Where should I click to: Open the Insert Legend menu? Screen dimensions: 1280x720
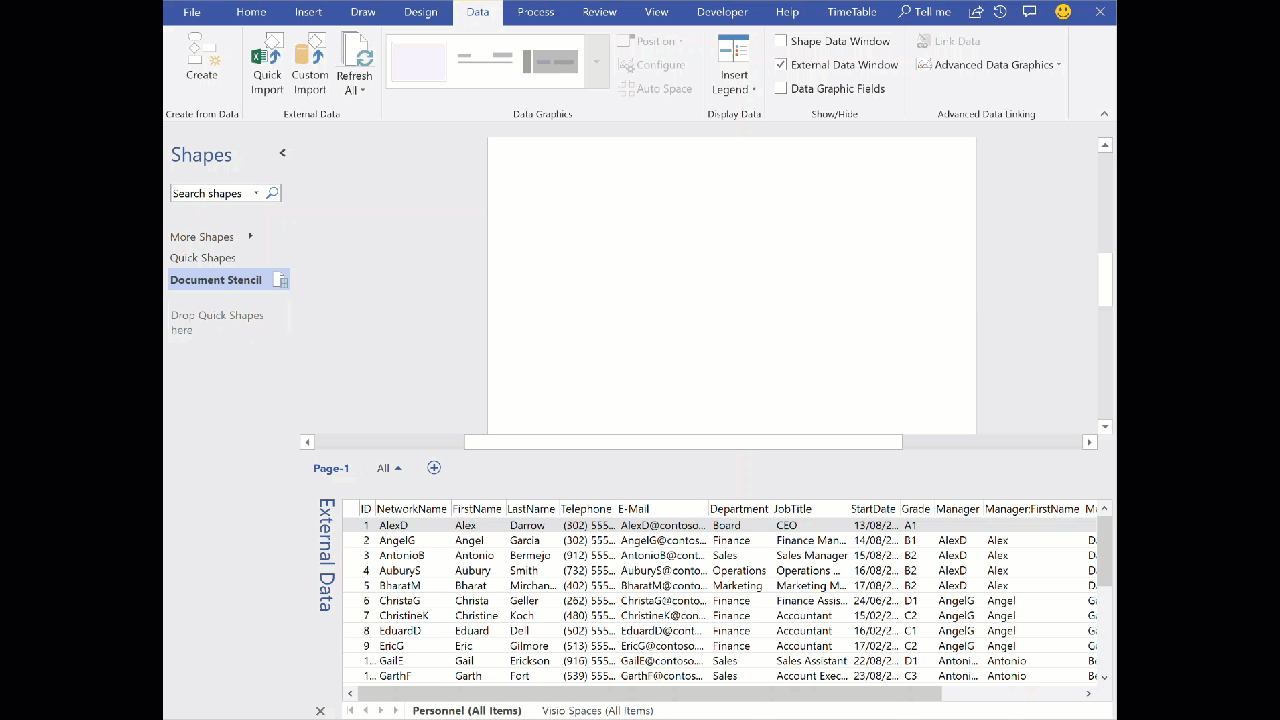coord(734,65)
